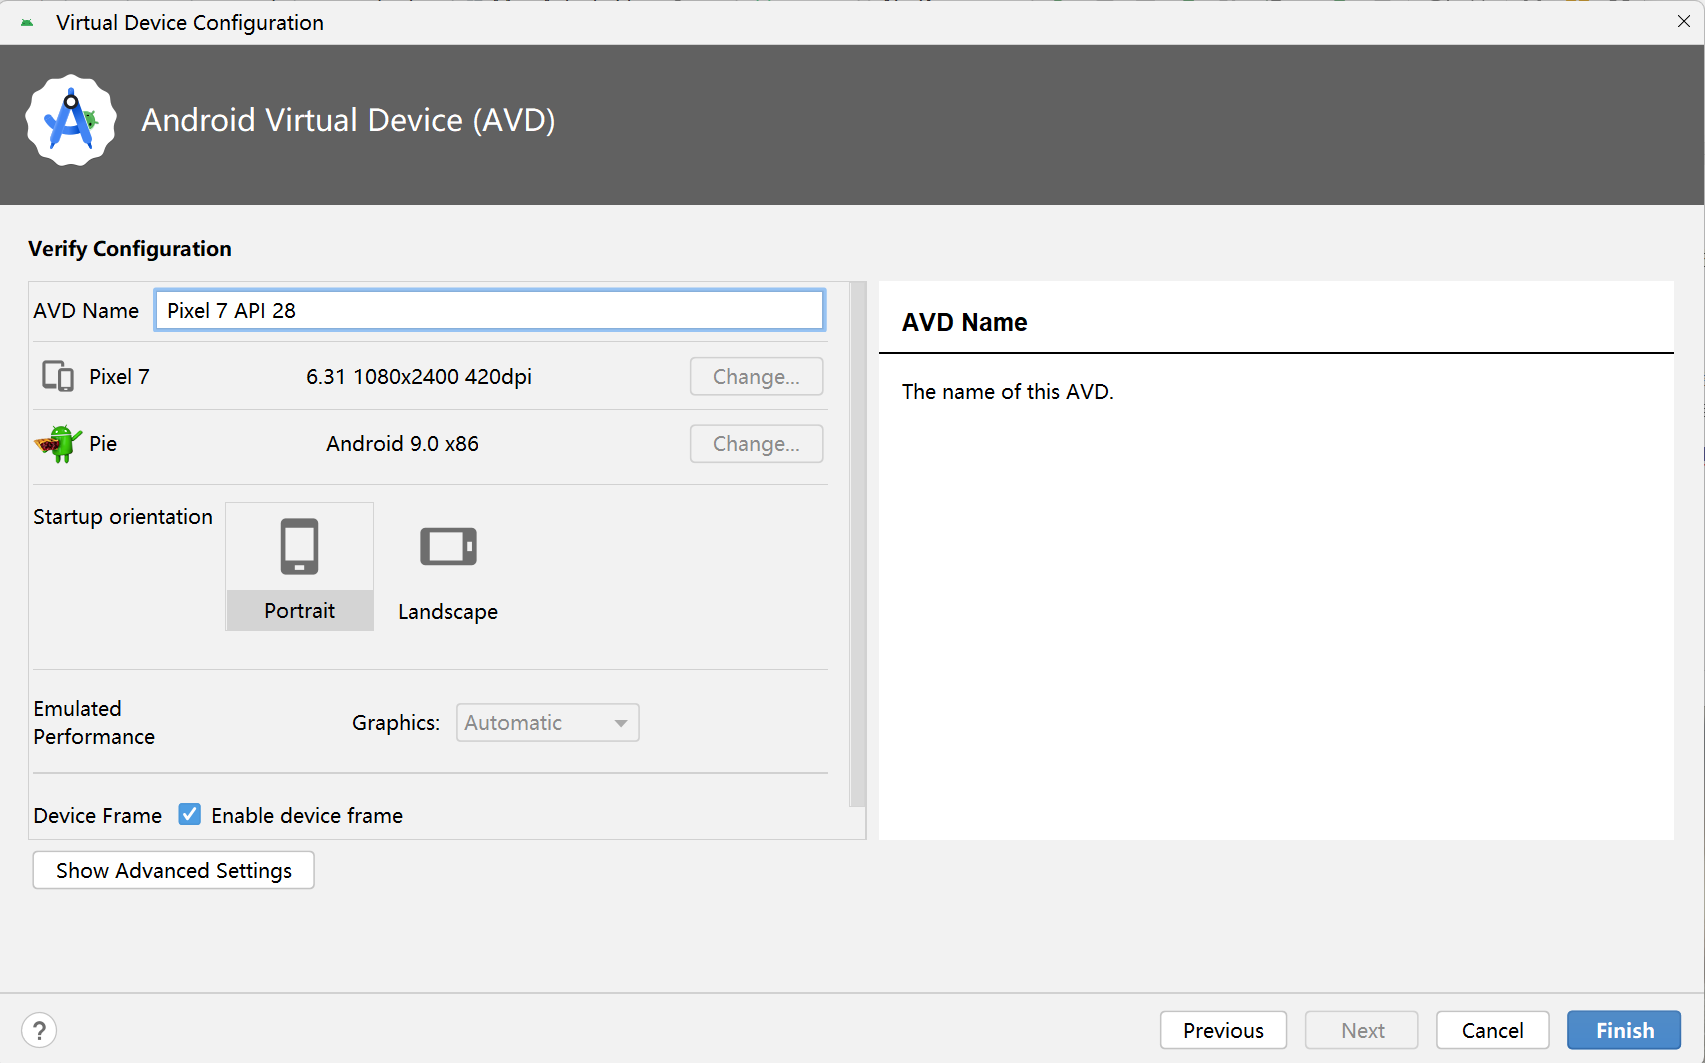Viewport: 1705px width, 1063px height.
Task: Click Change button for Pixel 7 device
Action: click(x=756, y=377)
